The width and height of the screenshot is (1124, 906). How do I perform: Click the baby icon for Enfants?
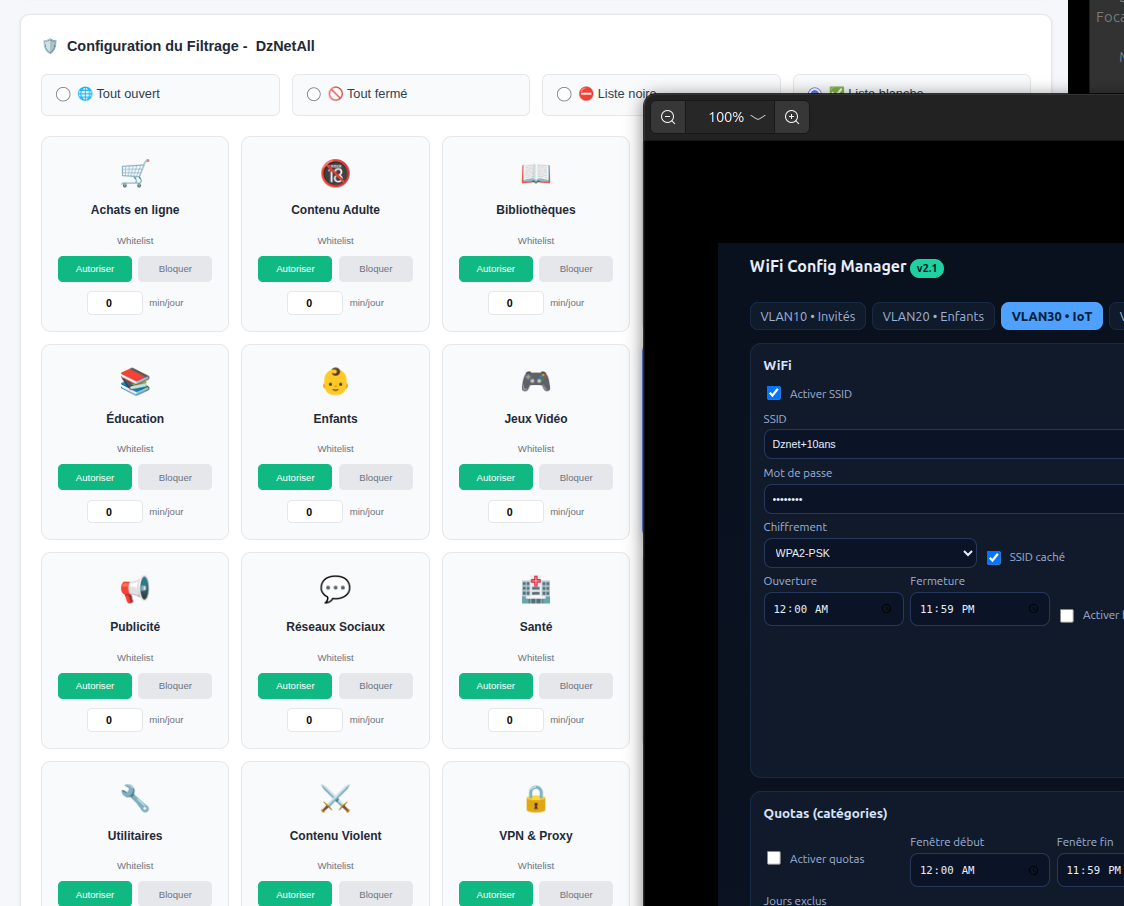(335, 382)
